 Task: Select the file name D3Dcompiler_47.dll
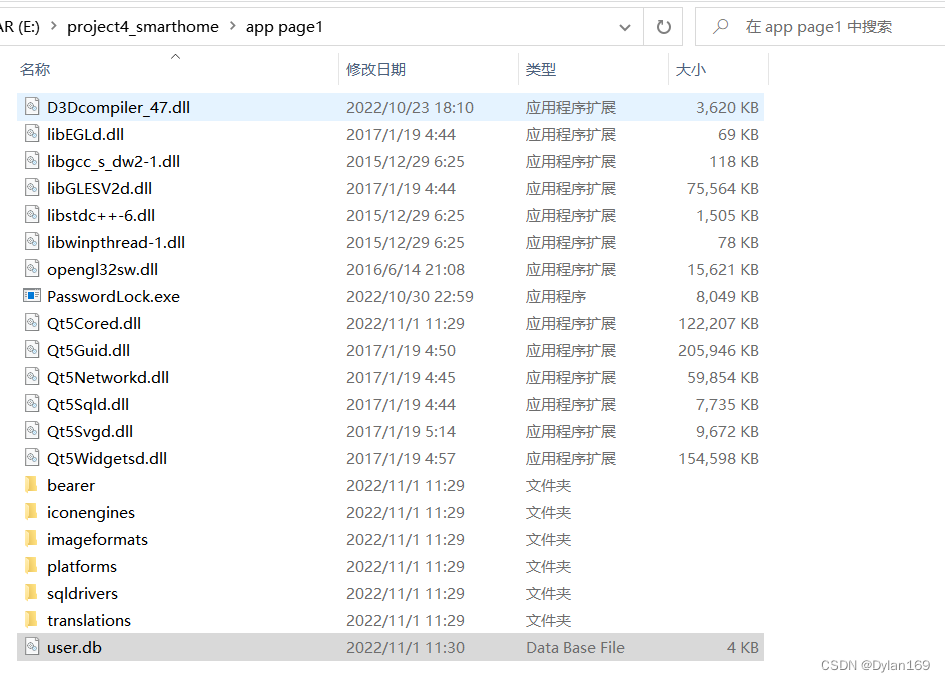pyautogui.click(x=118, y=107)
